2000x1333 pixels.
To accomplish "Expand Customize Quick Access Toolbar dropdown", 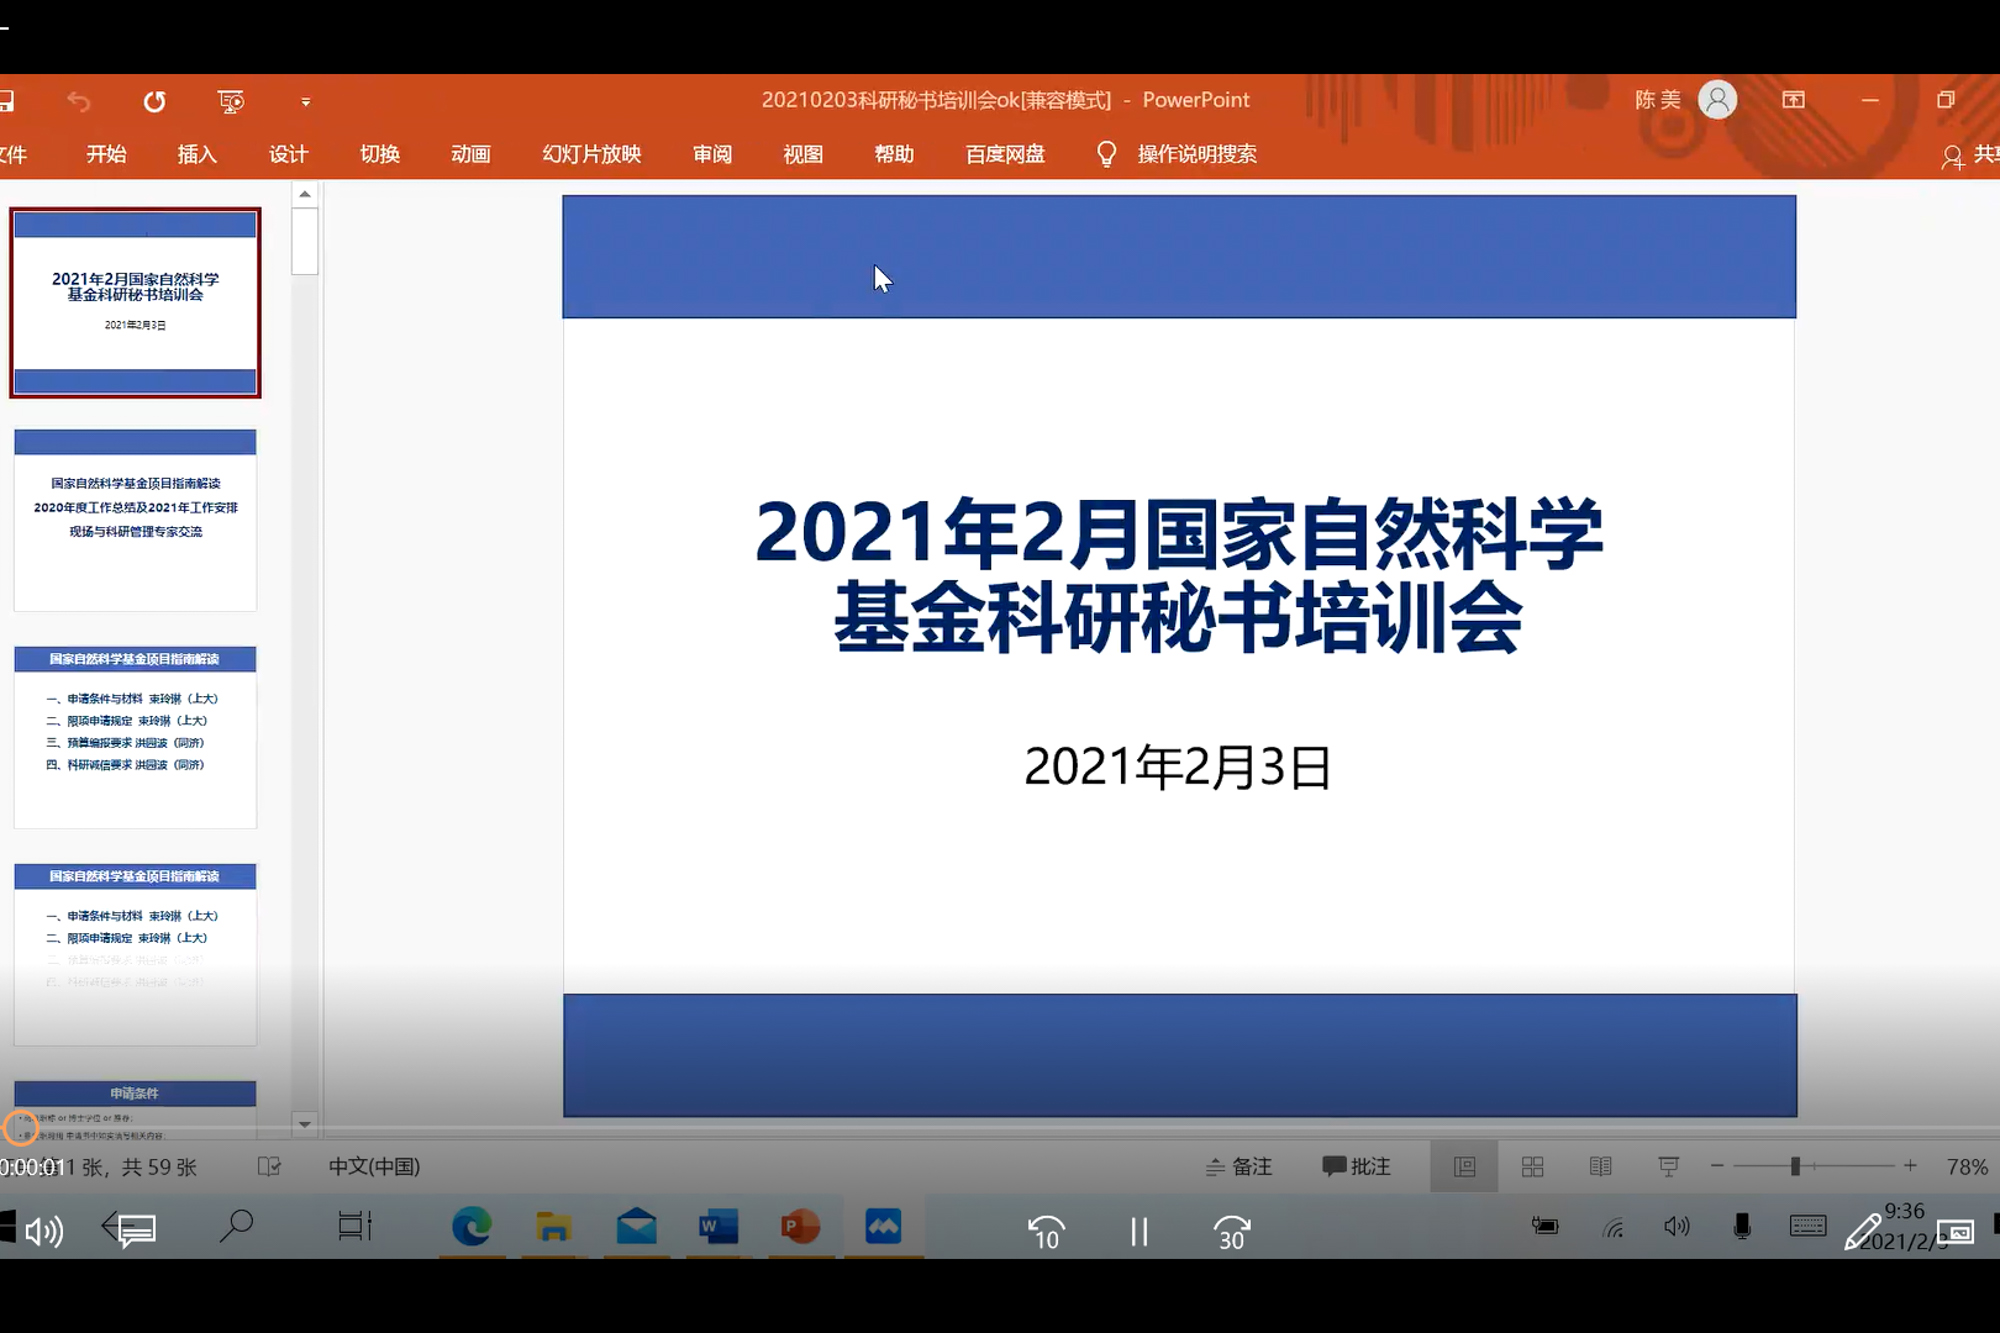I will (306, 102).
